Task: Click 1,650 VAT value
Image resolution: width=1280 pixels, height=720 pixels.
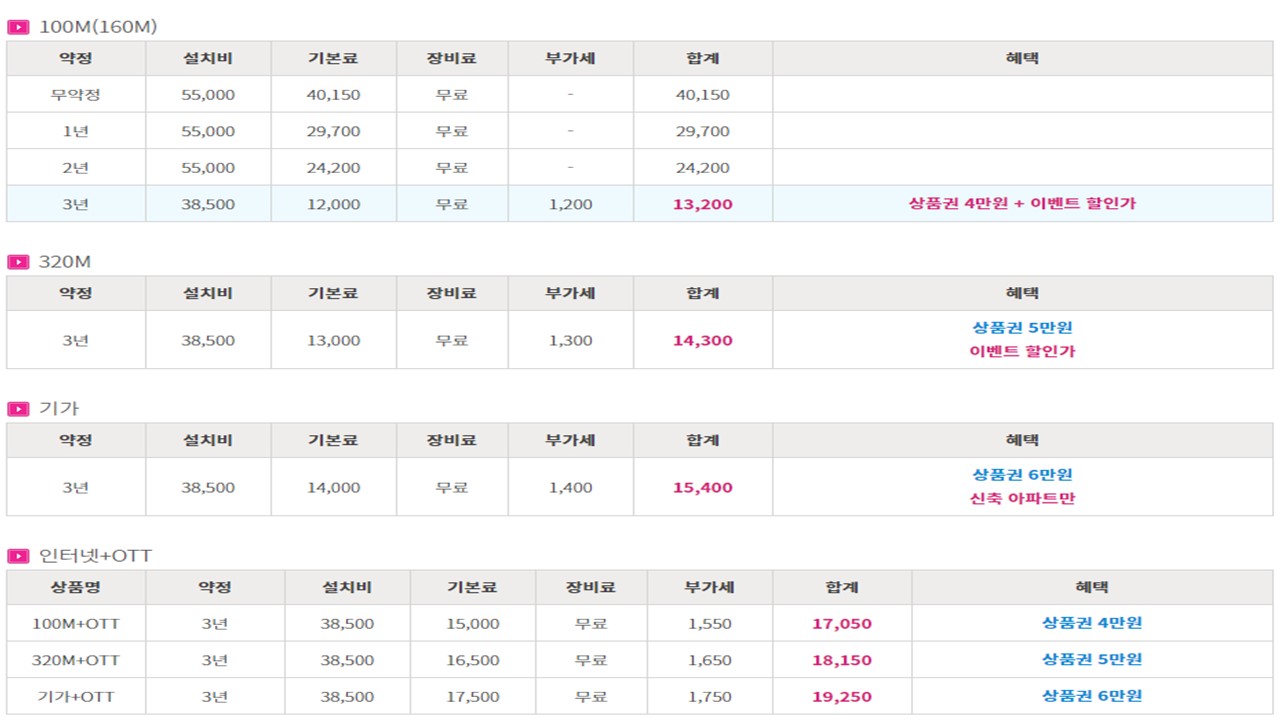Action: tap(710, 660)
